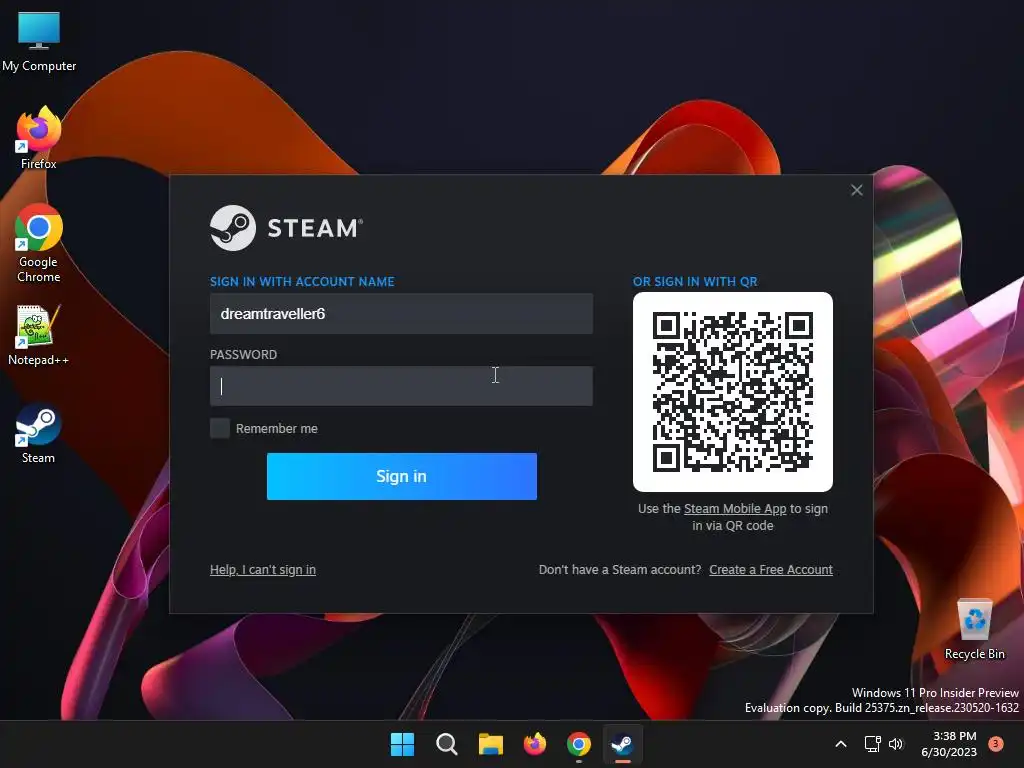Click the Steam logo in login dialog
Screen dimensions: 1024x768
click(x=286, y=228)
